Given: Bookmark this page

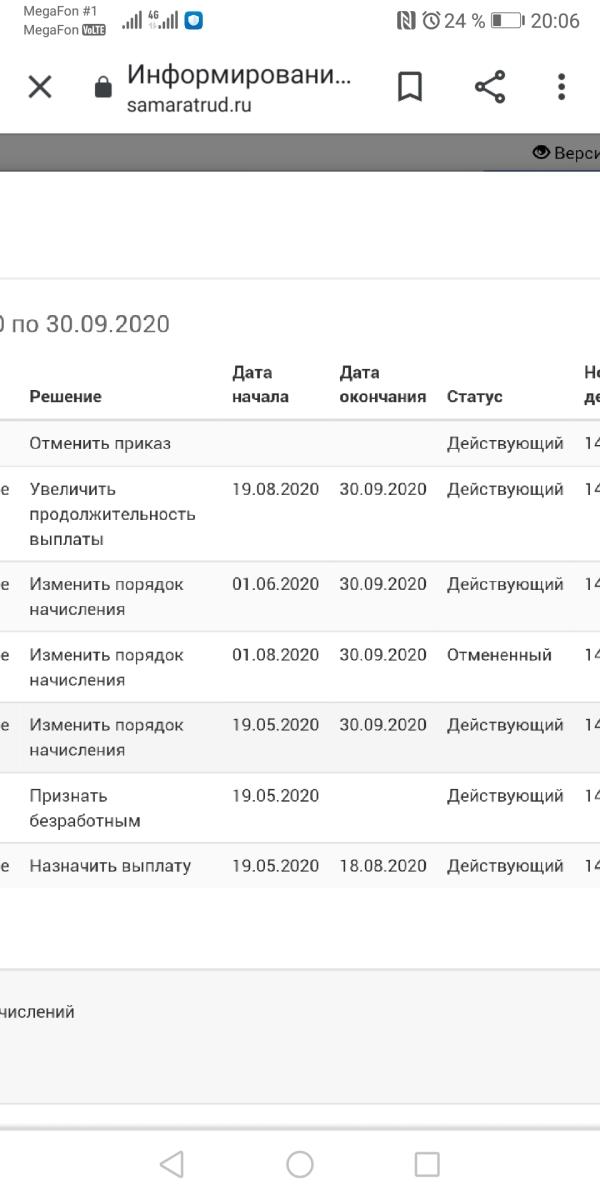Looking at the screenshot, I should (x=409, y=87).
